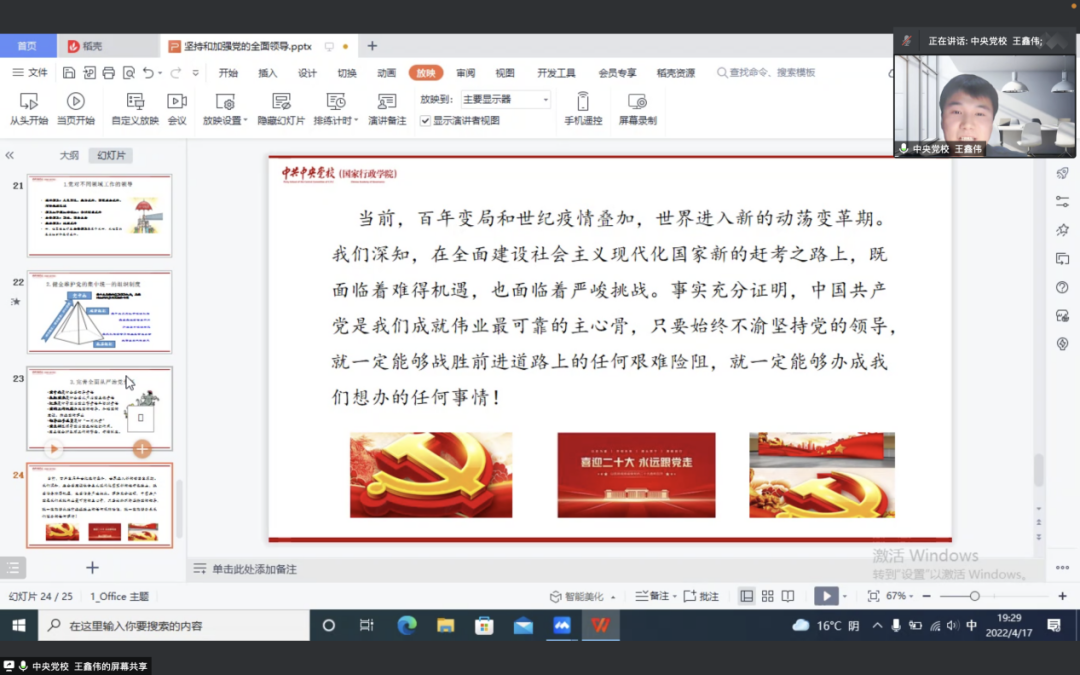Start screen recording (屏幕录制)
1080x675 pixels.
point(637,108)
